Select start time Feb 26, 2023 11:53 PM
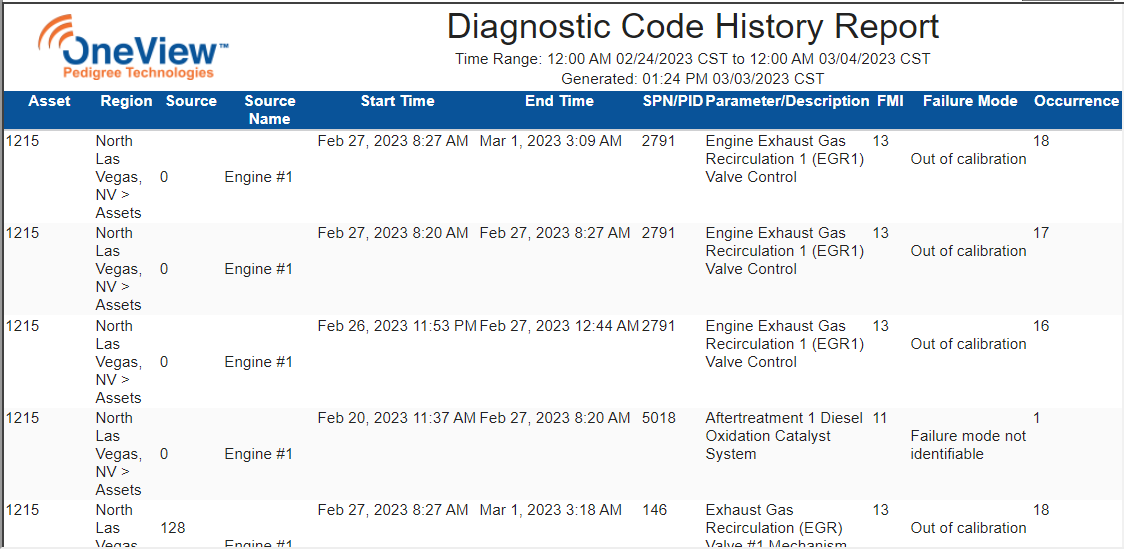This screenshot has height=552, width=1124. [396, 326]
